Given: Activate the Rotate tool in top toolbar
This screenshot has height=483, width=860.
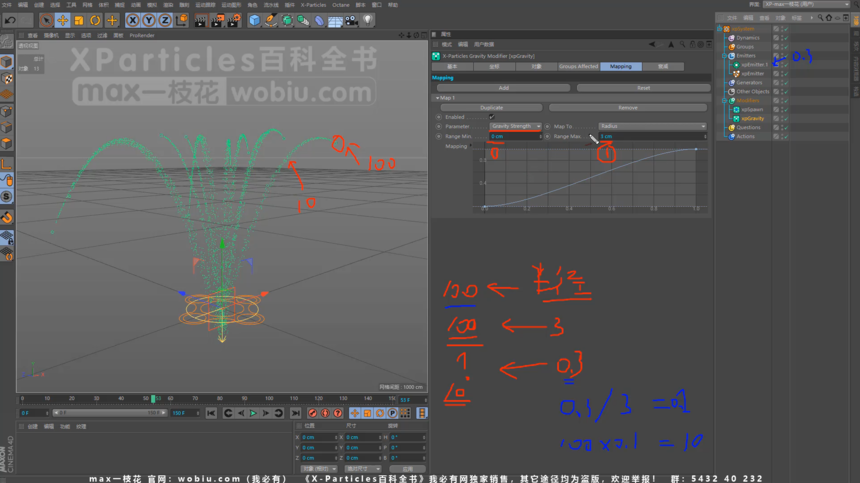Looking at the screenshot, I should [95, 21].
